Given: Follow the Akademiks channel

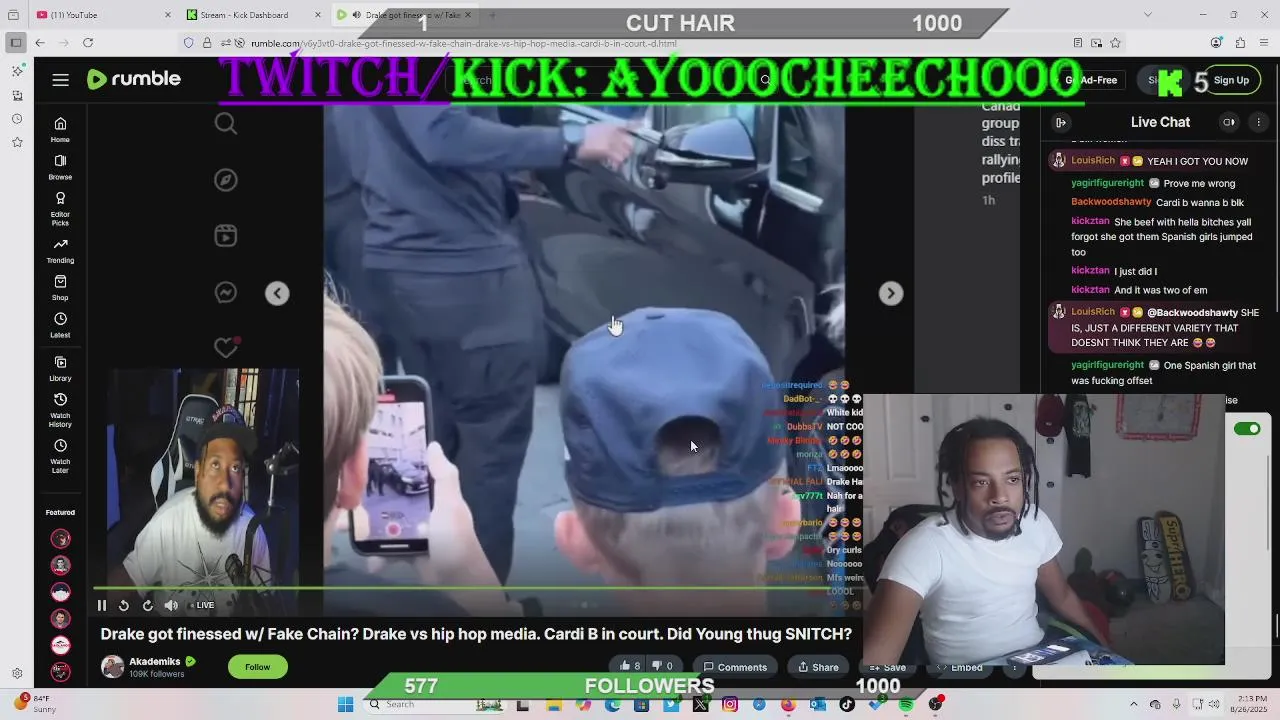Looking at the screenshot, I should (257, 667).
